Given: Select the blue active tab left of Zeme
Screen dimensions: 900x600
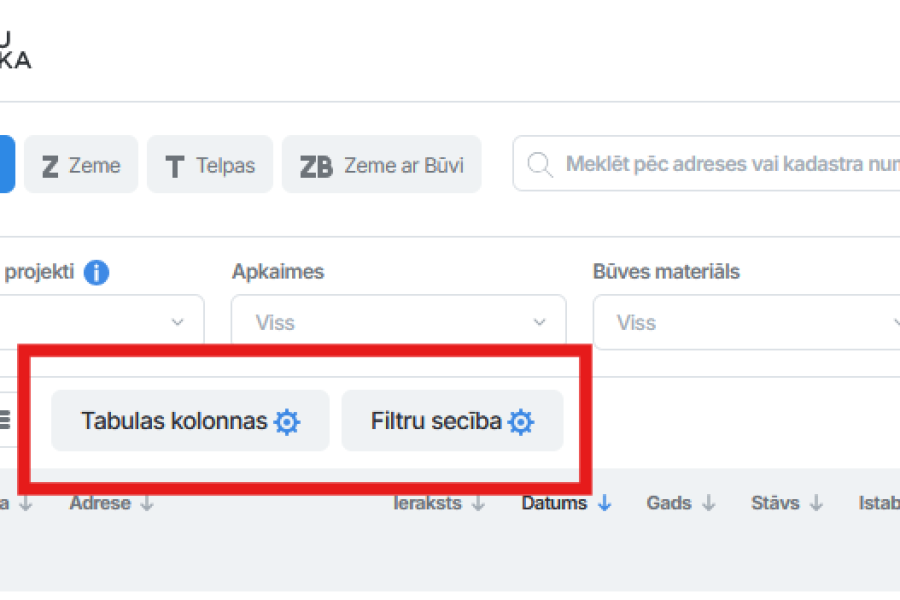Looking at the screenshot, I should (x=6, y=165).
